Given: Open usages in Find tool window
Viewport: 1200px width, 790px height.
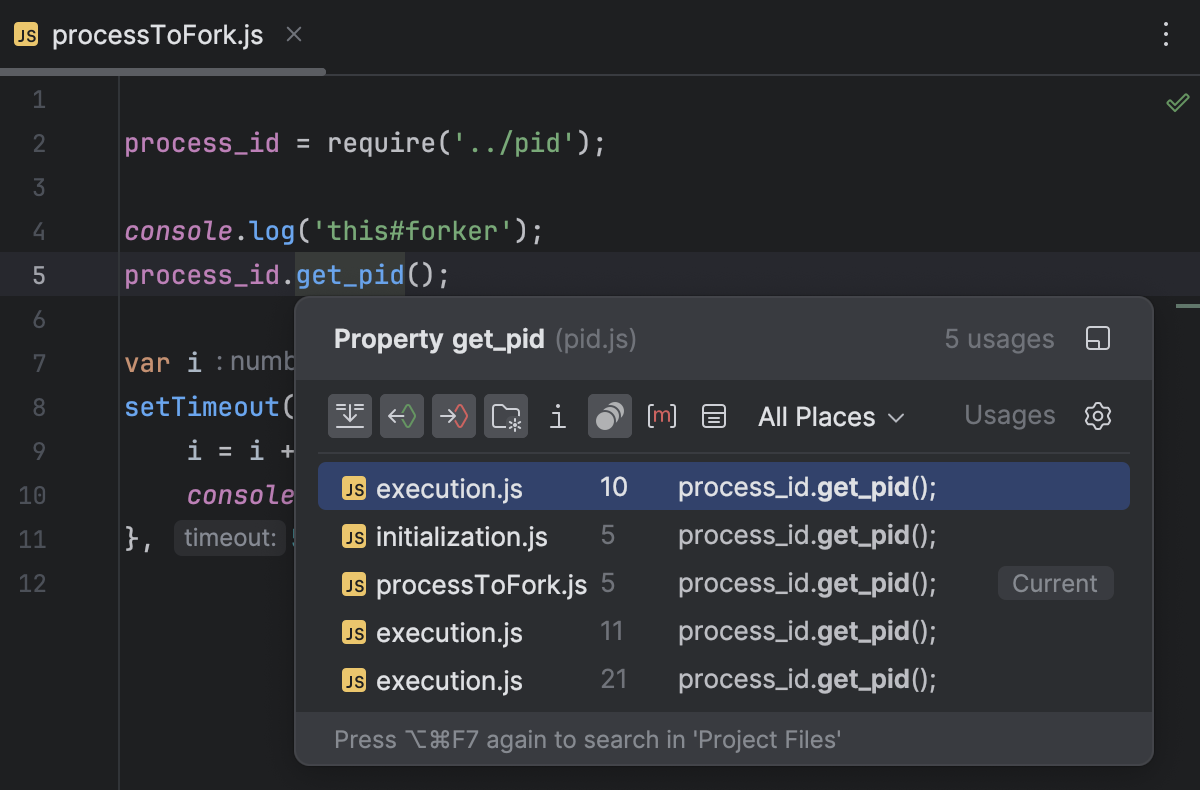Looking at the screenshot, I should tap(1097, 339).
